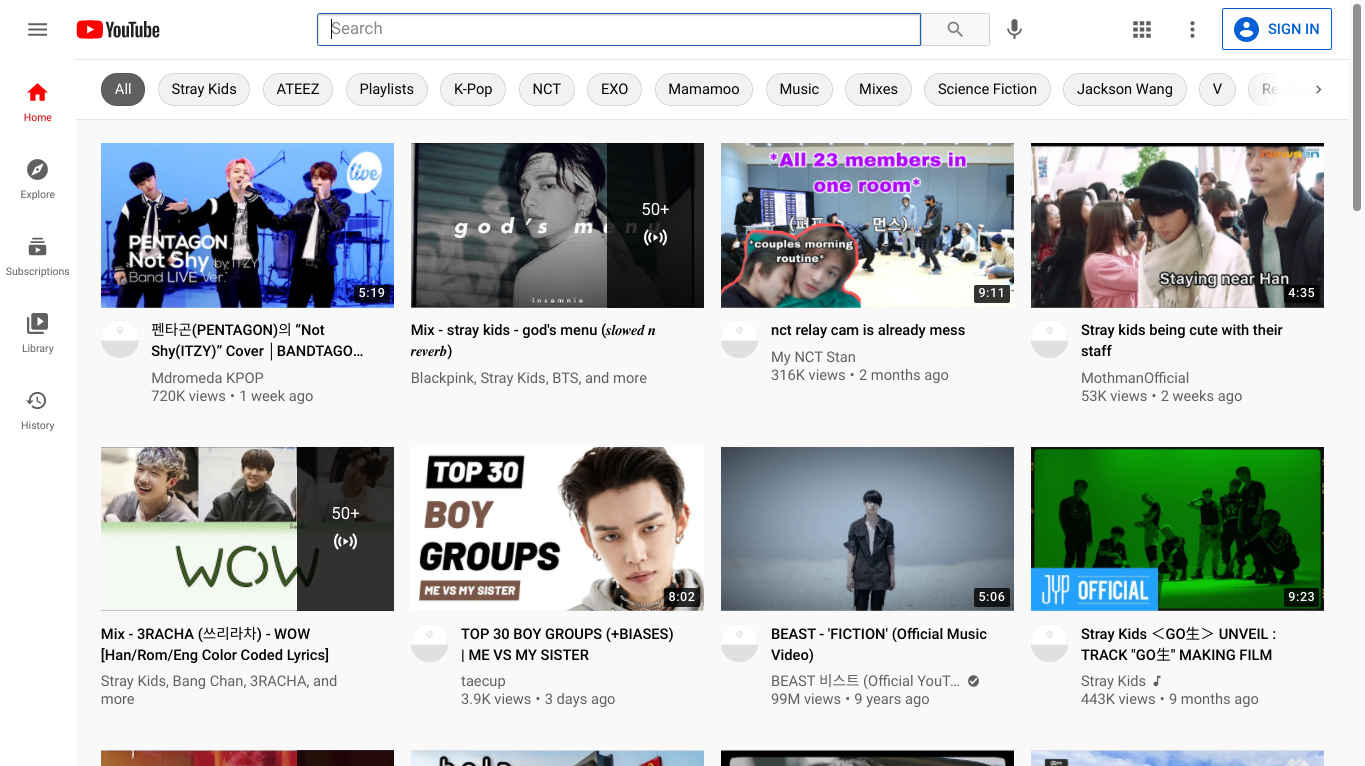This screenshot has height=766, width=1365.
Task: Select the Jackson Wang filter chip
Action: 1125,89
